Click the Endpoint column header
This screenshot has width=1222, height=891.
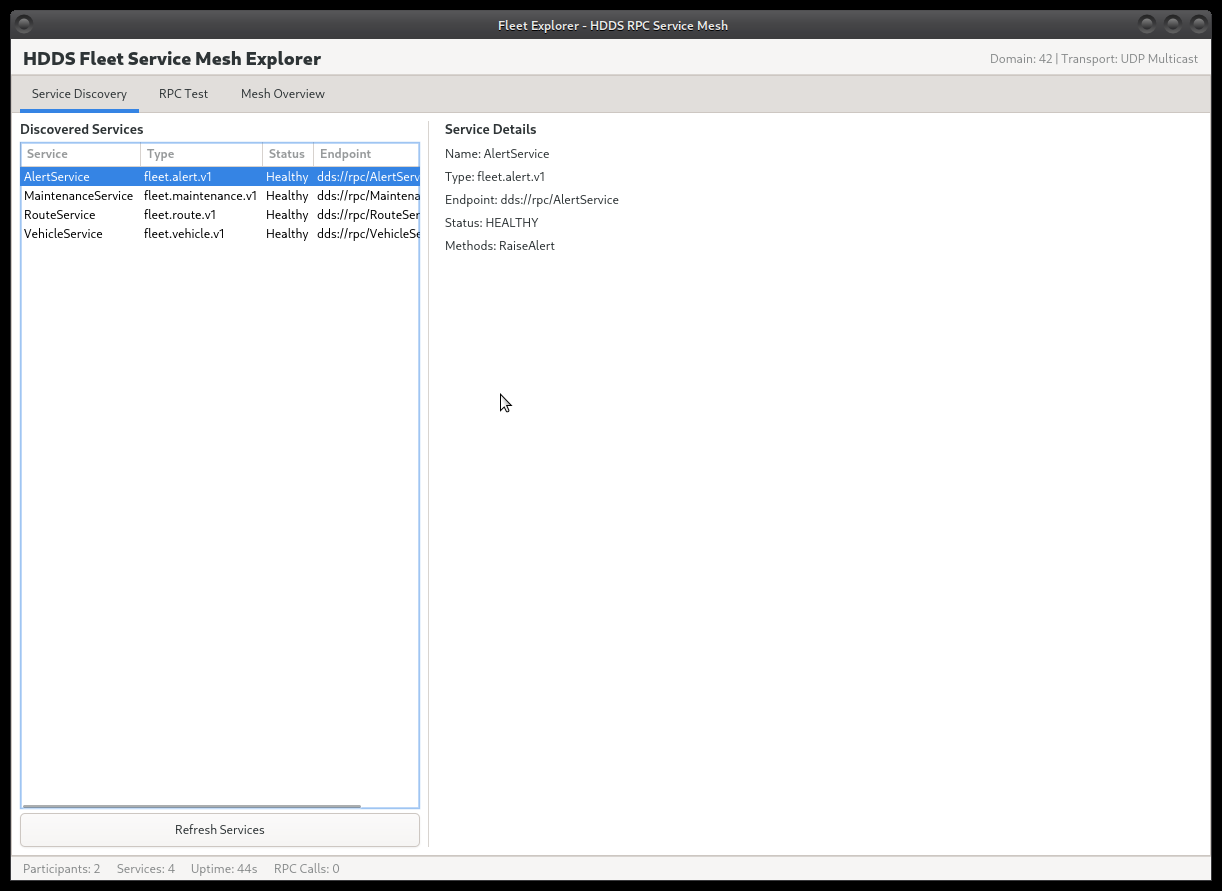point(365,154)
